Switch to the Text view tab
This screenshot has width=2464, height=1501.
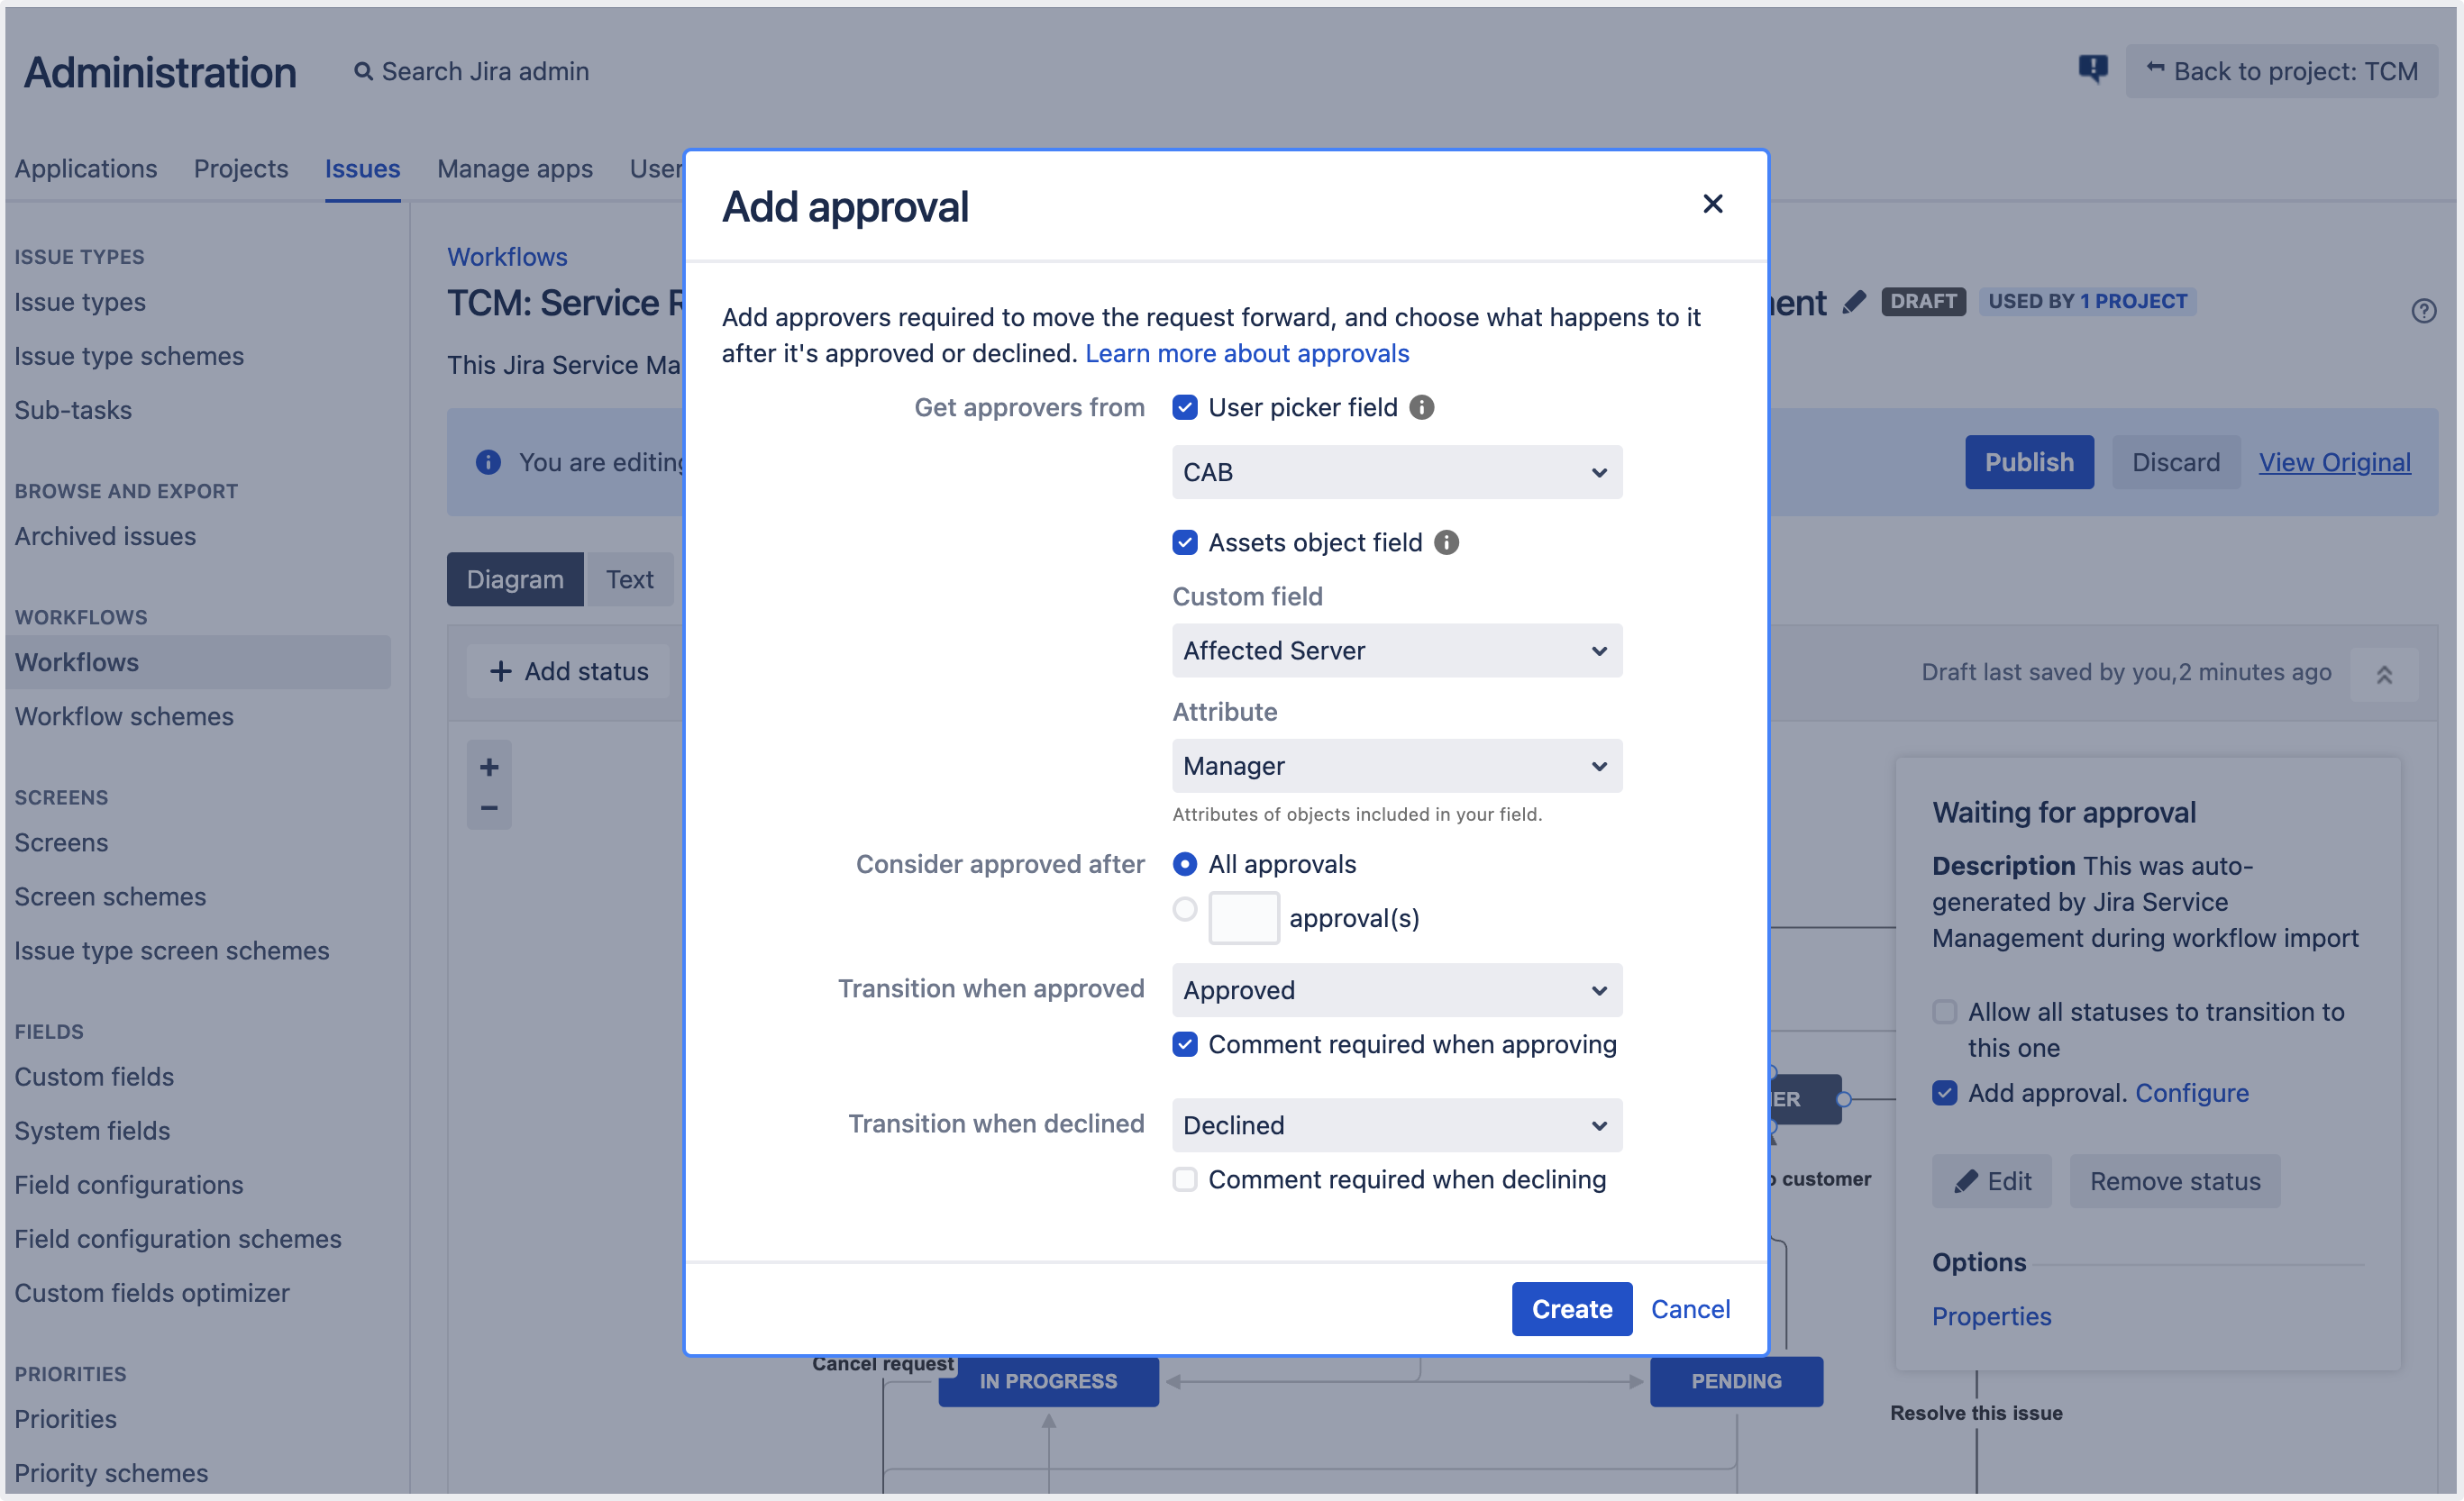[629, 579]
